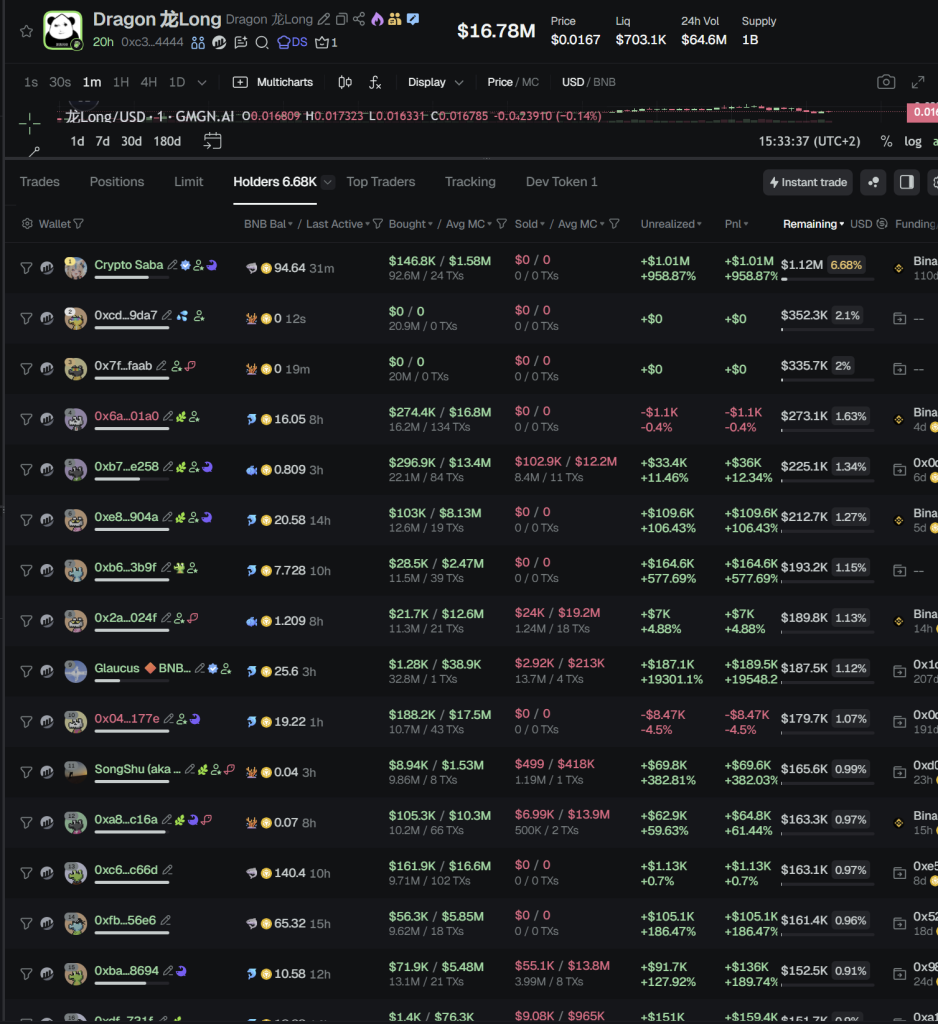Expand the Holders 6.68K dropdown arrow
Screen dimensions: 938x1024
click(x=328, y=182)
